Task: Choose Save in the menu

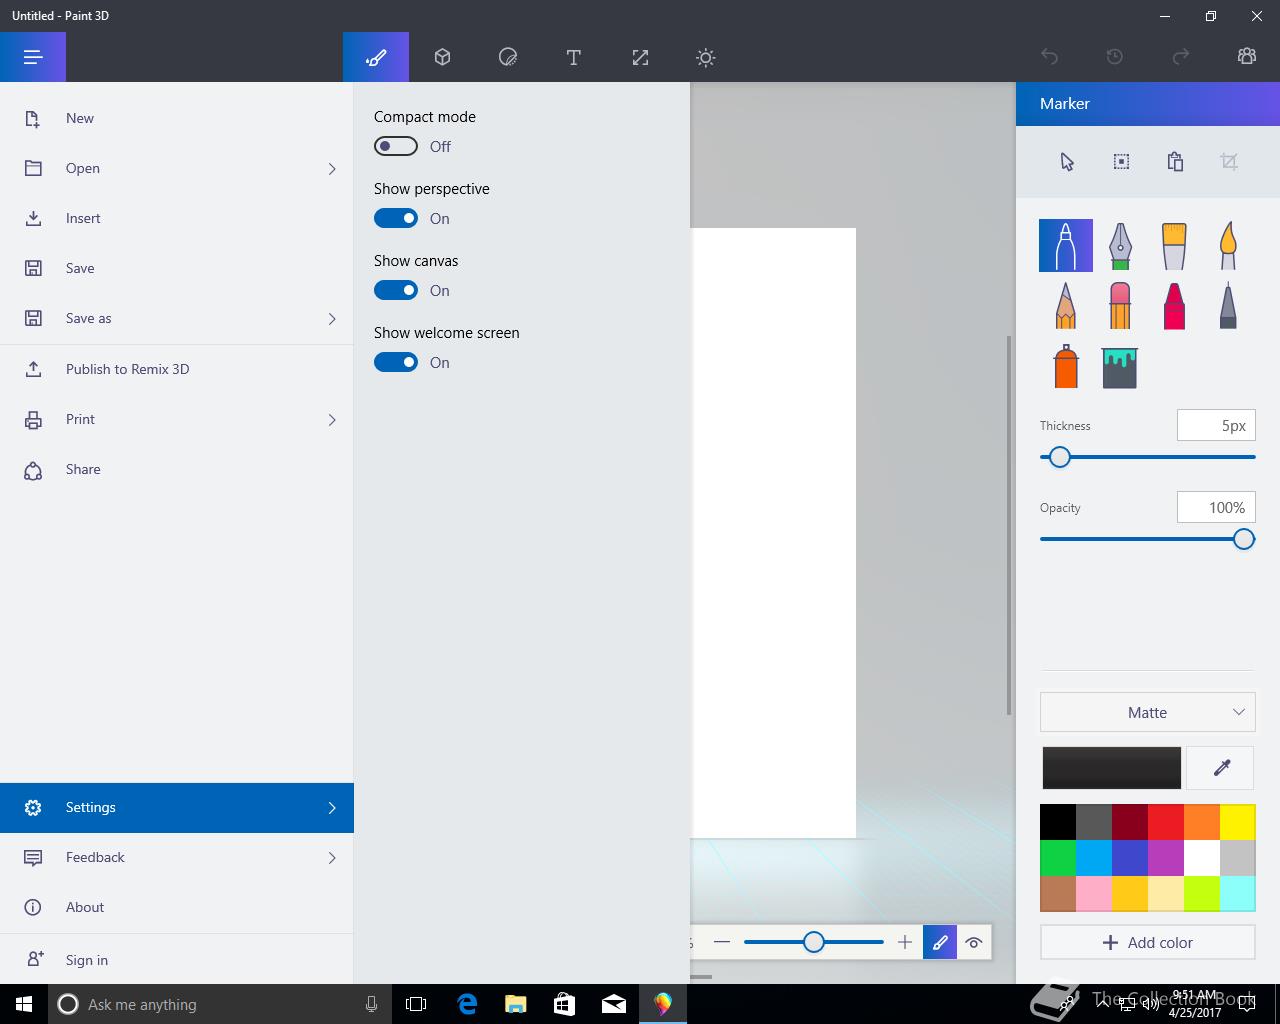Action: coord(177,268)
